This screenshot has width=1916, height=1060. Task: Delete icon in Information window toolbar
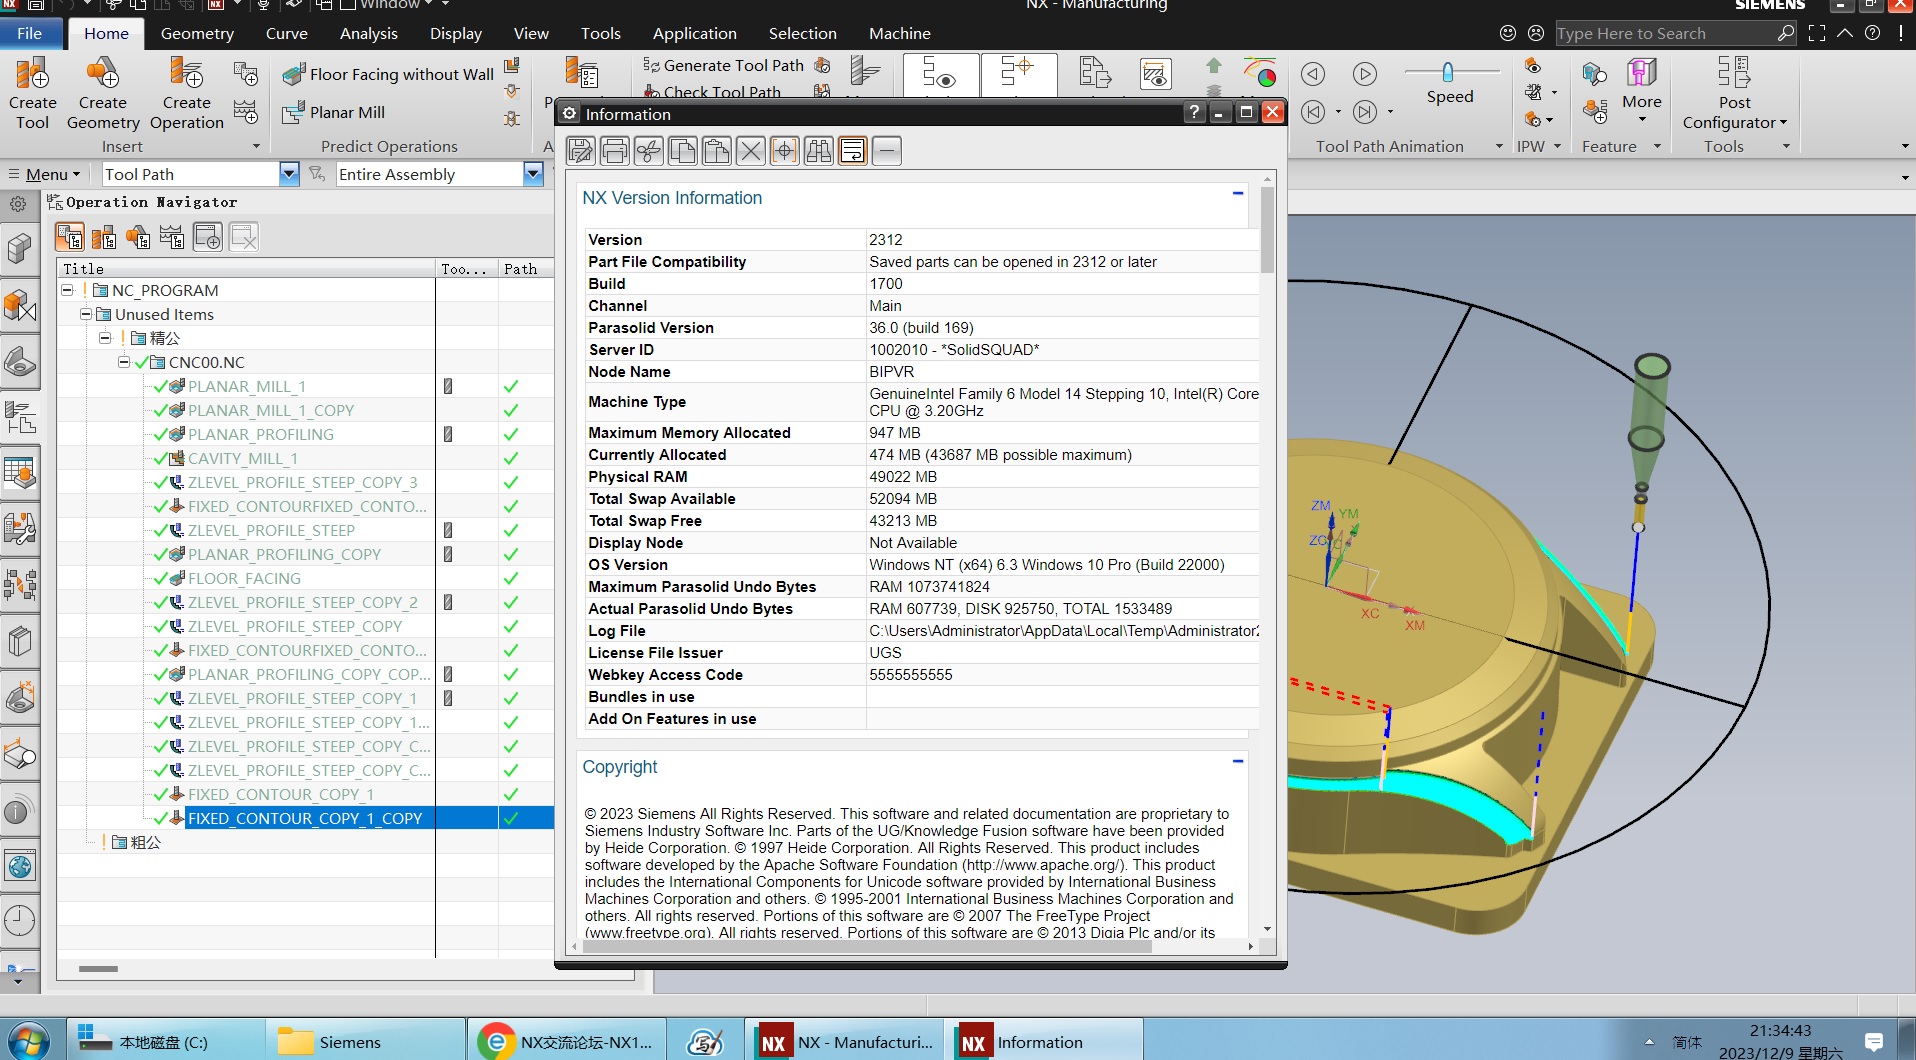[x=751, y=151]
